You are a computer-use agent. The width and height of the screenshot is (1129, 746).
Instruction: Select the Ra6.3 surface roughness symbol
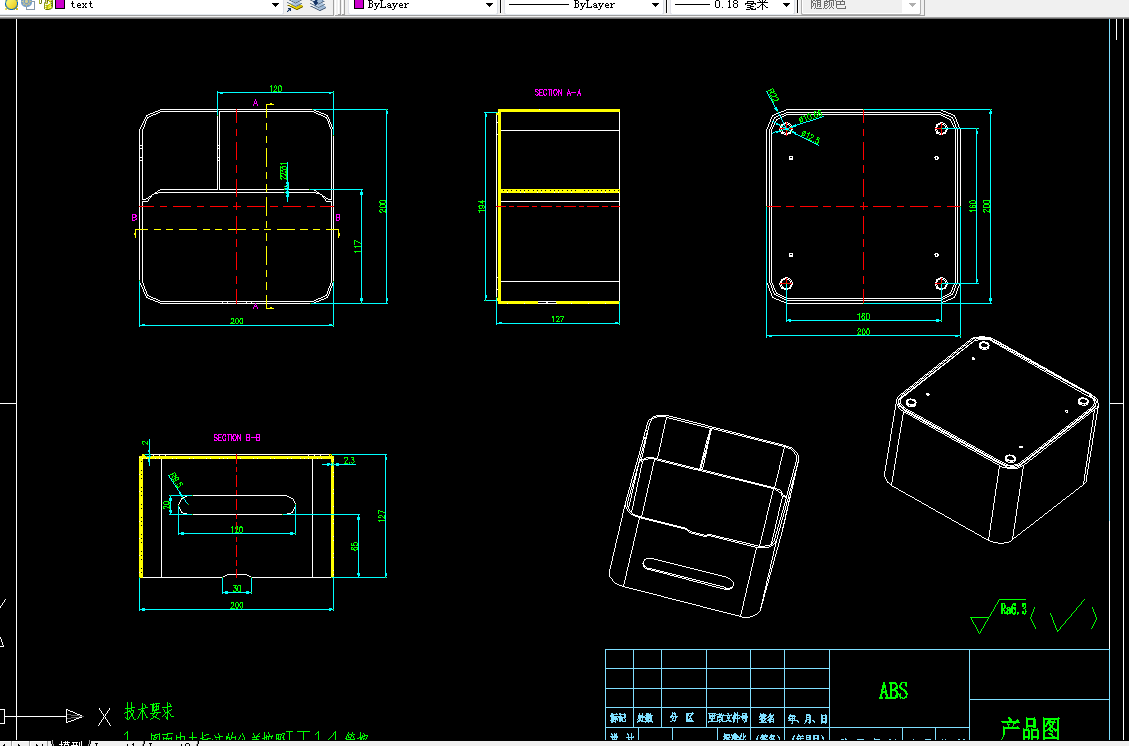[x=999, y=615]
